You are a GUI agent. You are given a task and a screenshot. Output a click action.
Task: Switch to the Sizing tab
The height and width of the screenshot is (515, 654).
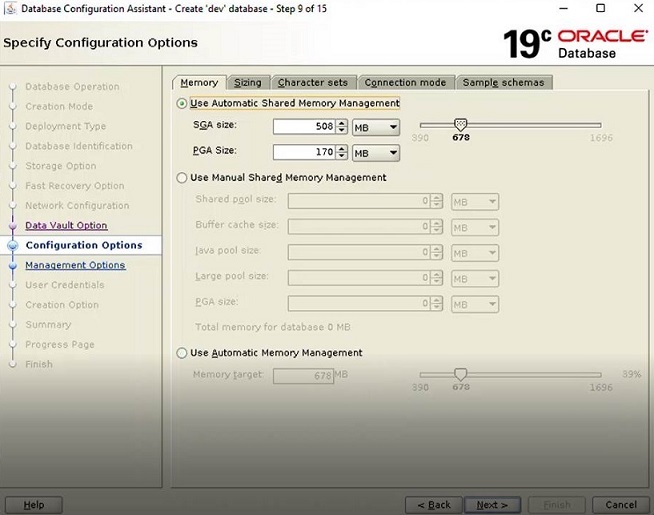[x=248, y=83]
